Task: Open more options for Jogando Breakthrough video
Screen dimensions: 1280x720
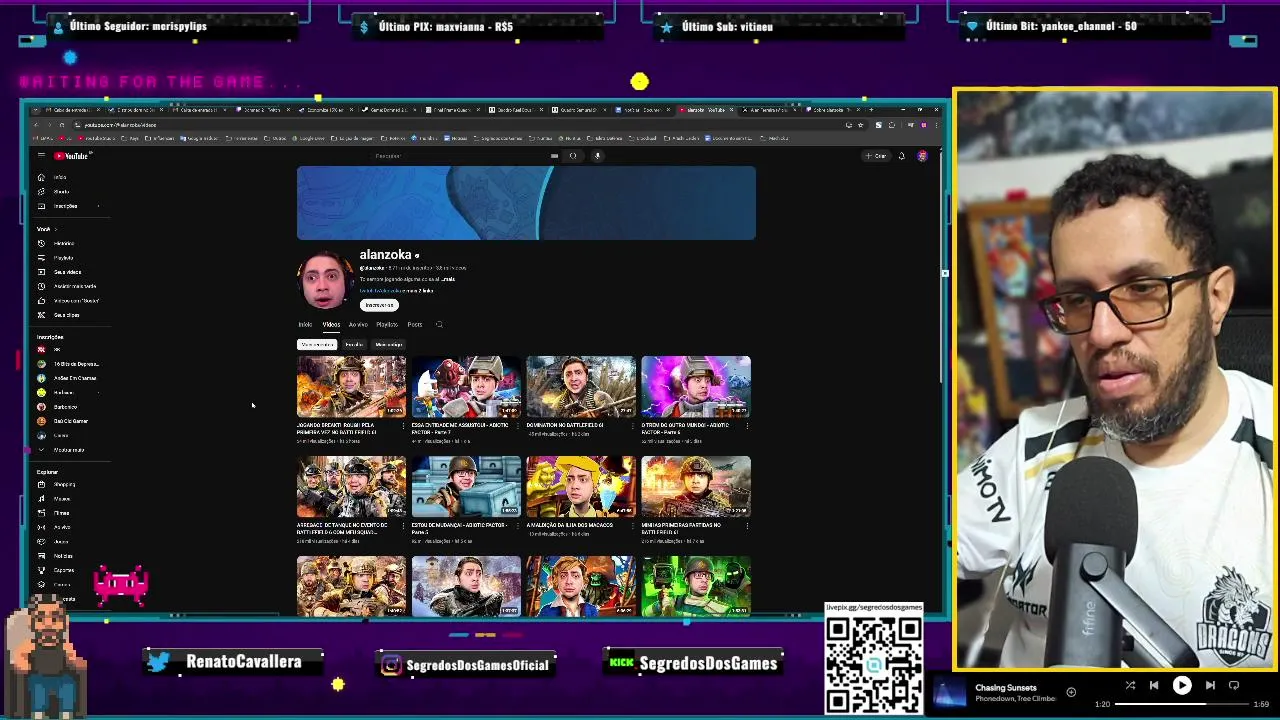Action: point(403,426)
